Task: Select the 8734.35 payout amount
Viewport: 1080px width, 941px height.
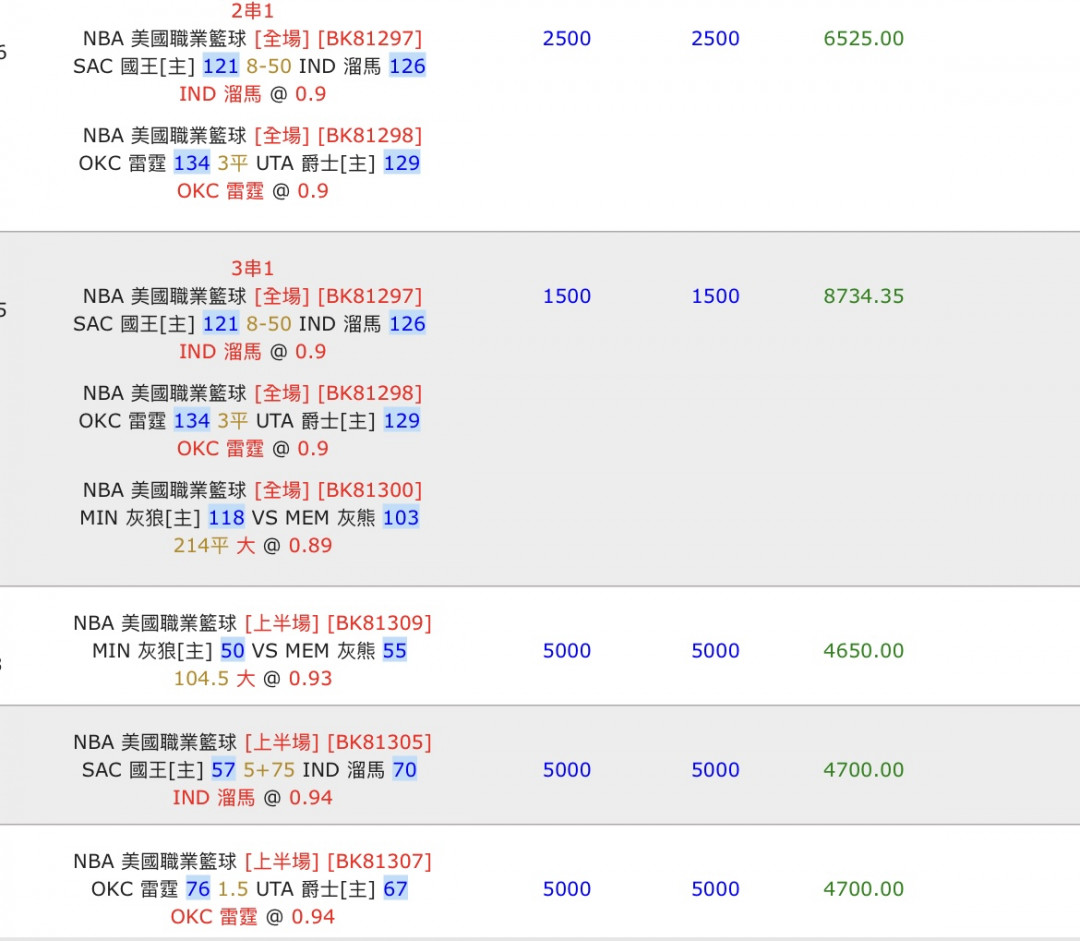Action: point(863,296)
